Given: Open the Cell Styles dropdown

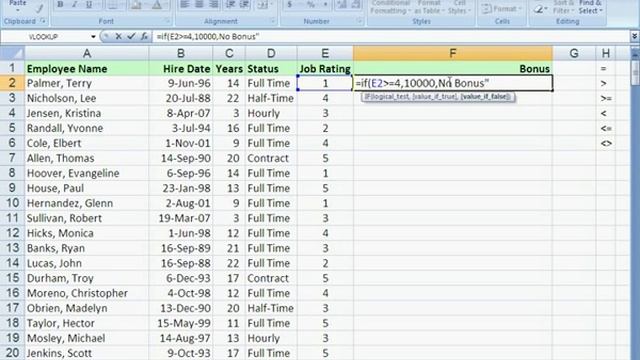Looking at the screenshot, I should pos(459,7).
